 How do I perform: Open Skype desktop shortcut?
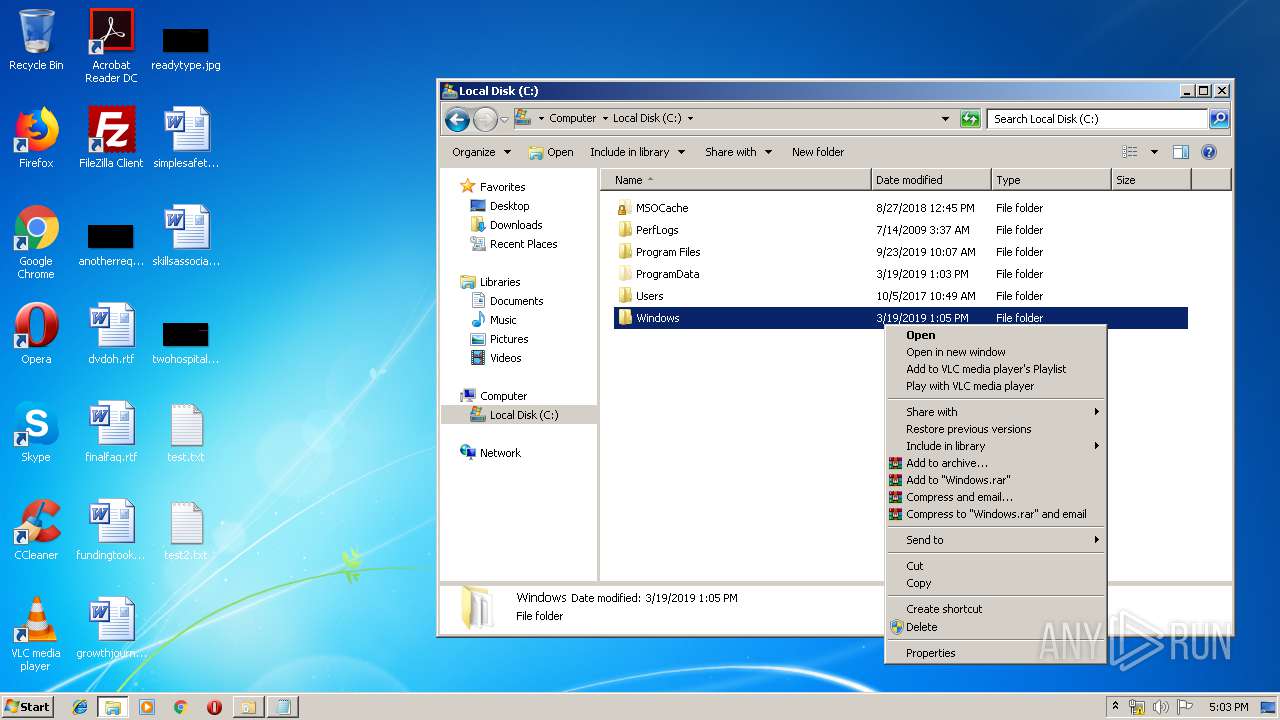pos(36,432)
